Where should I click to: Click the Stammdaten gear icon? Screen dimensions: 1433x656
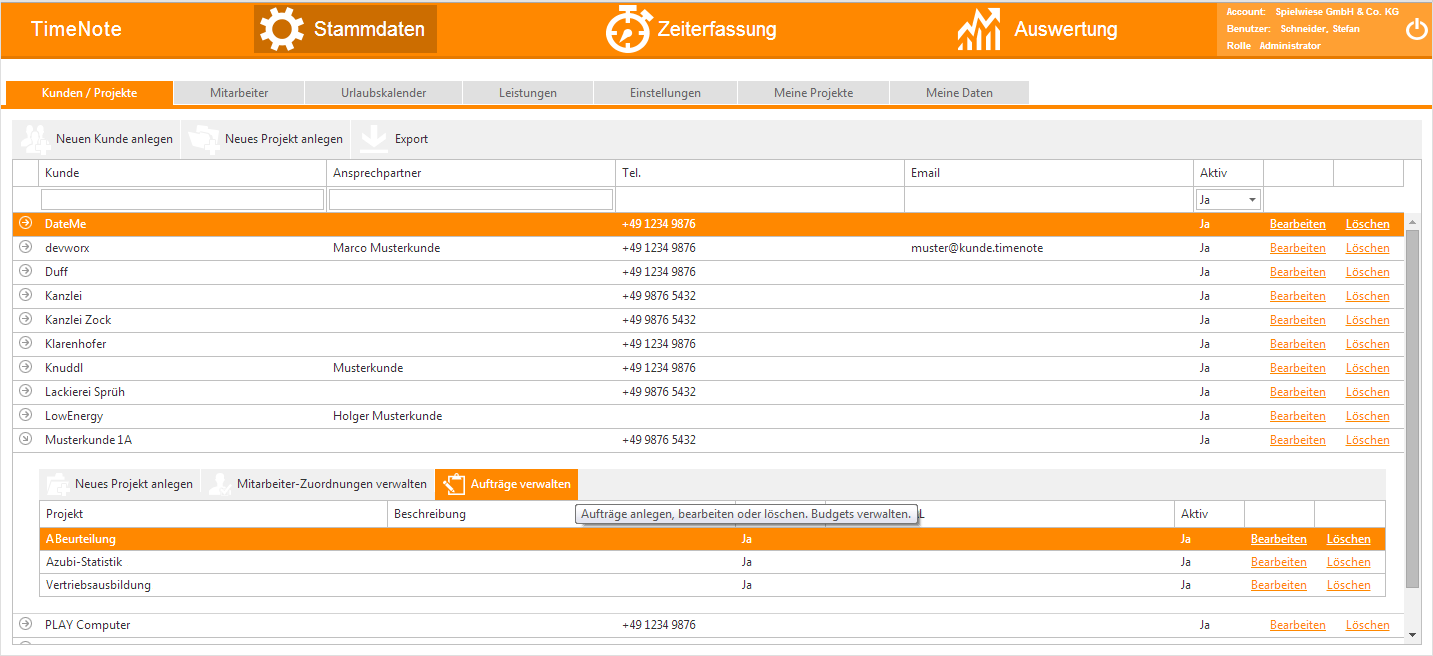[282, 29]
